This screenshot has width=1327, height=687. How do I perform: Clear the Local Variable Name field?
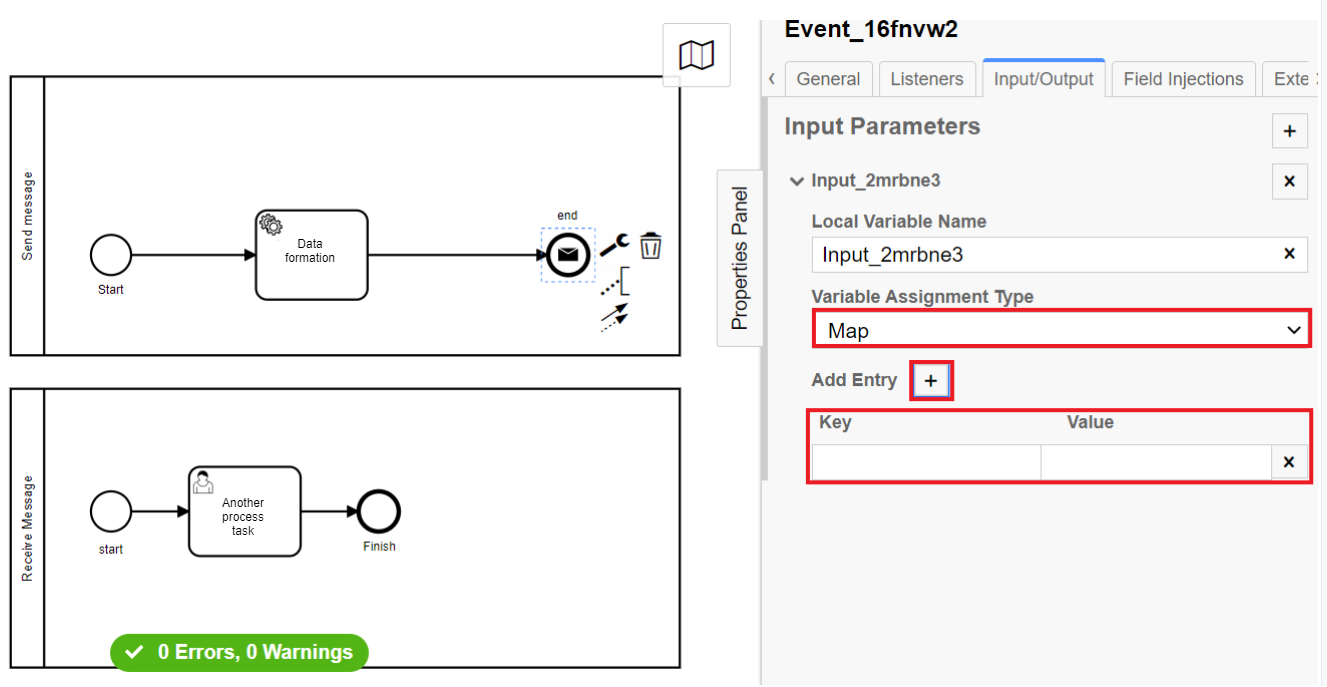coord(1289,254)
